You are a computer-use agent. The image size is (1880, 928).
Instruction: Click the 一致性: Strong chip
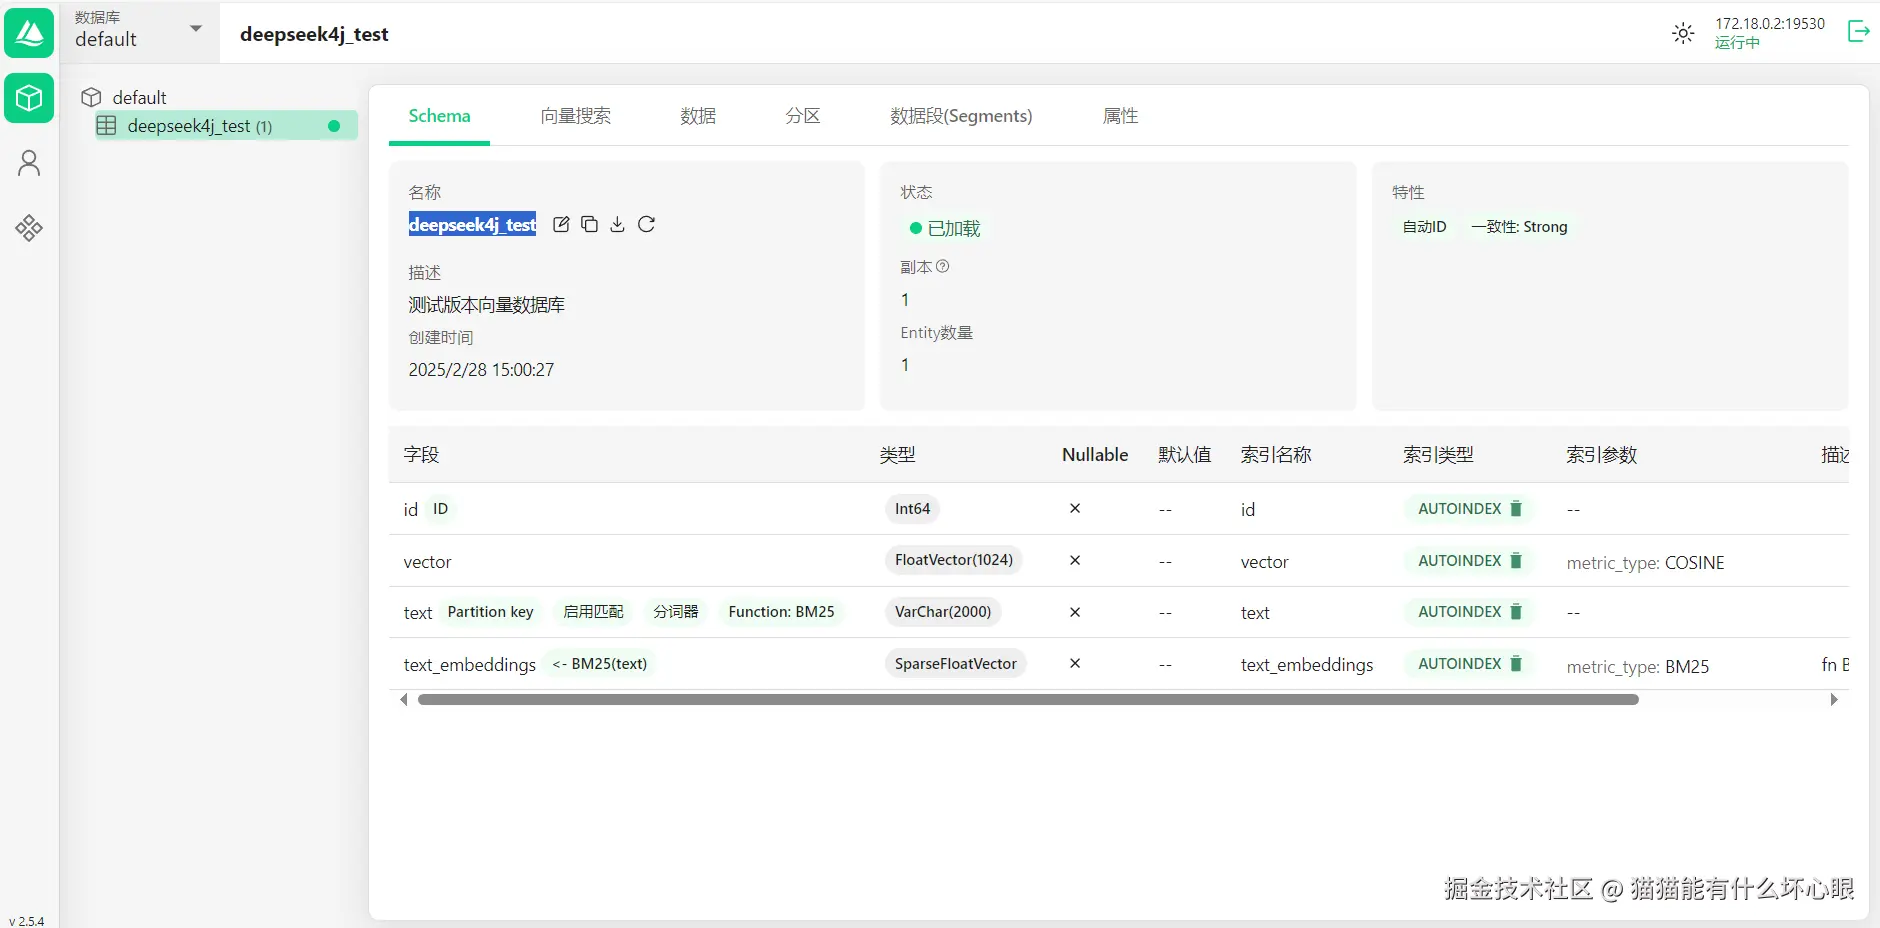point(1519,227)
